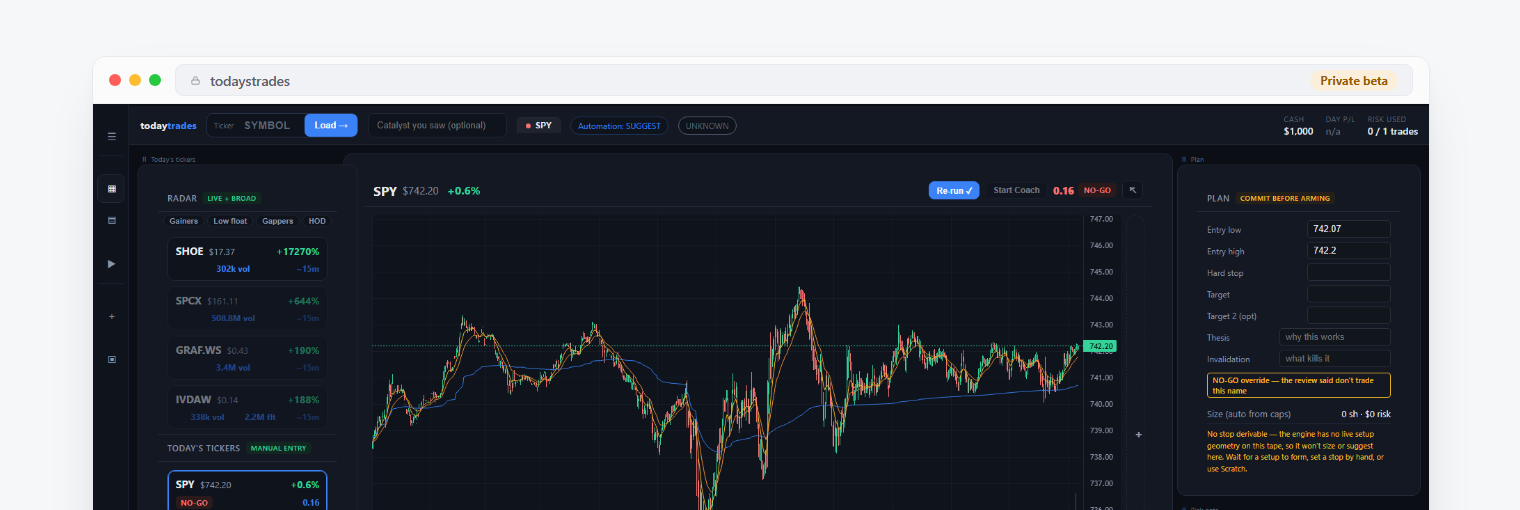This screenshot has width=1520, height=510.
Task: Click the chart expand arrow icon
Action: pos(1132,190)
